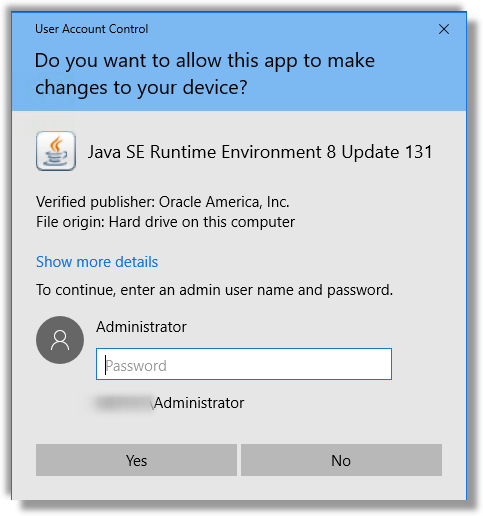Screen dimensions: 483x516
Task: Focus the Password input field
Action: [244, 364]
